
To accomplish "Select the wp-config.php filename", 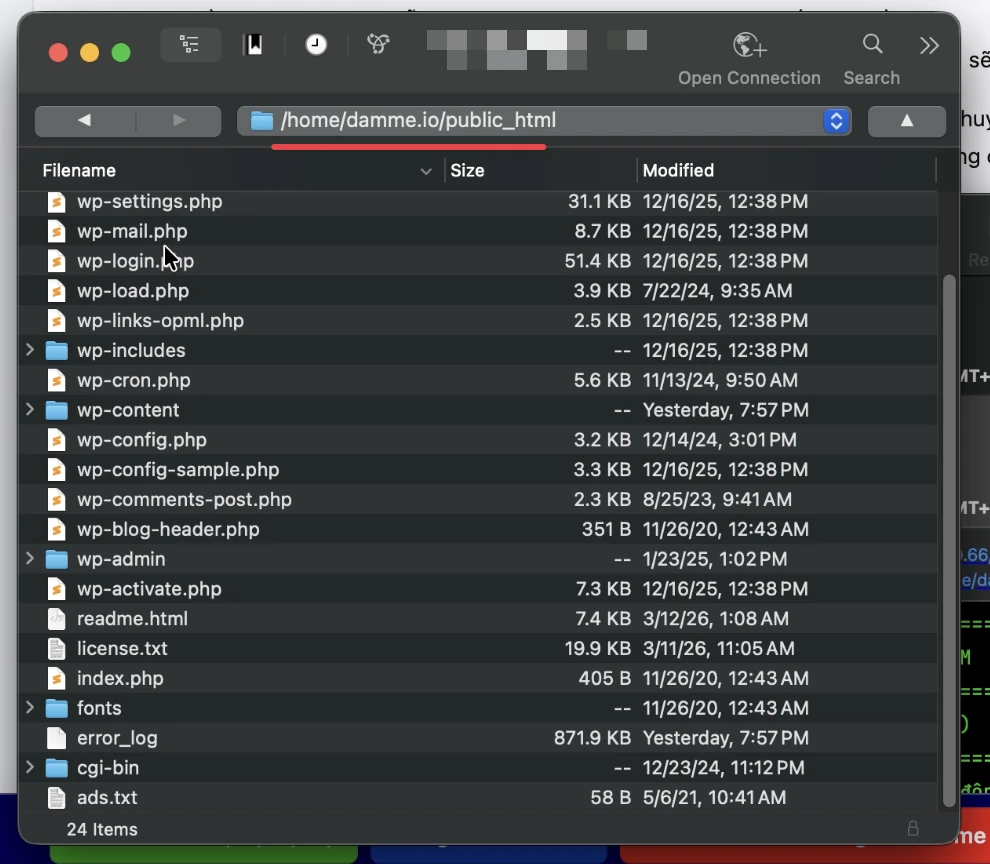I will coord(141,440).
